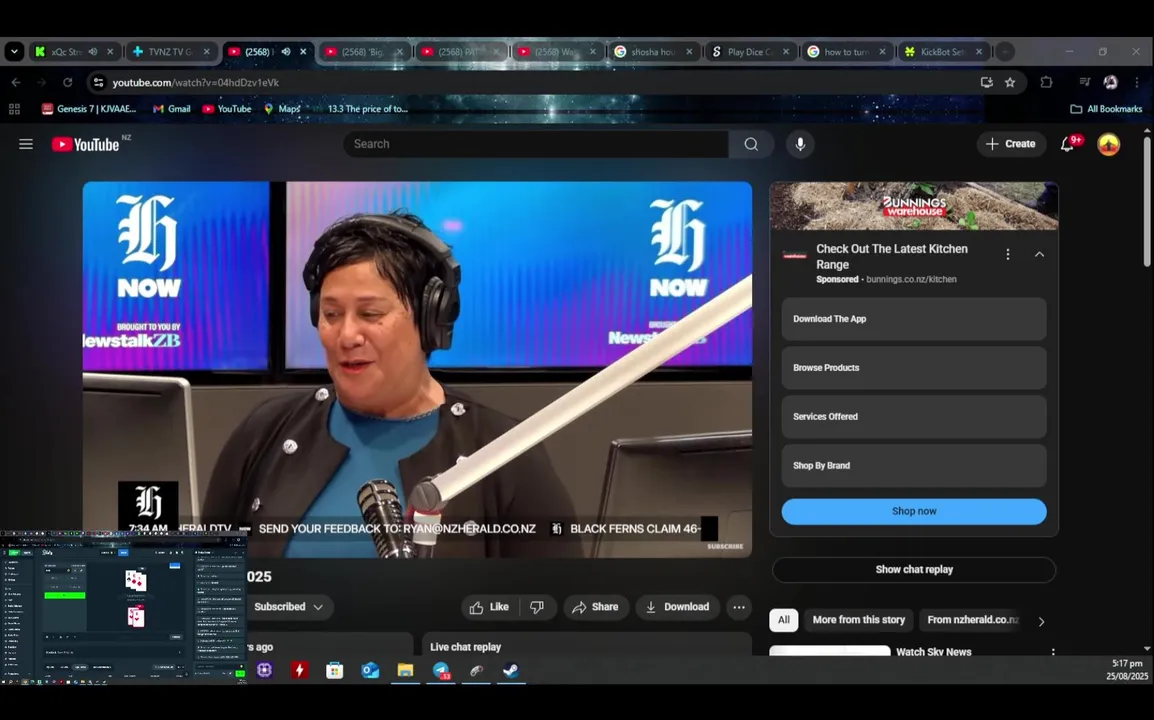Viewport: 1154px width, 720px height.
Task: Click the blue Shop now button
Action: [913, 512]
